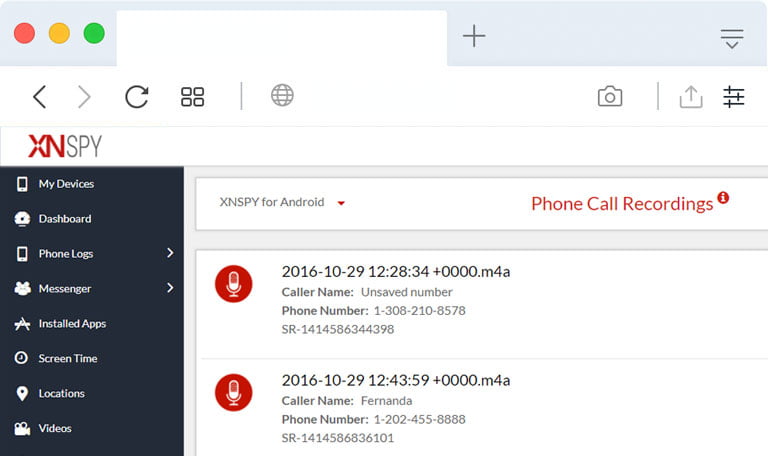Click the browser forward arrow
Screen dimensions: 768x456
pyautogui.click(x=84, y=96)
